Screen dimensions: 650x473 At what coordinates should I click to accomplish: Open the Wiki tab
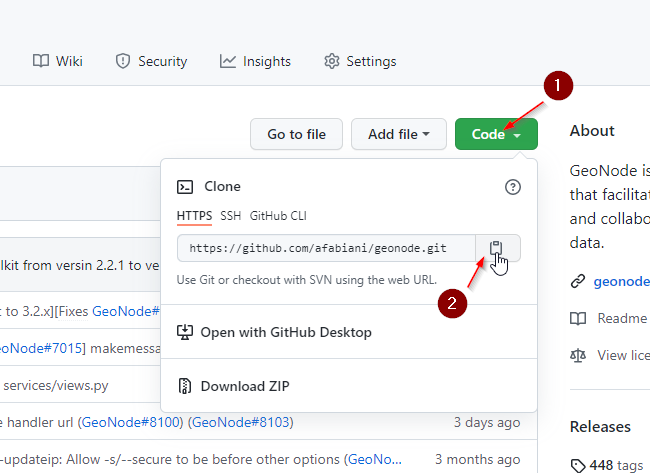point(58,61)
